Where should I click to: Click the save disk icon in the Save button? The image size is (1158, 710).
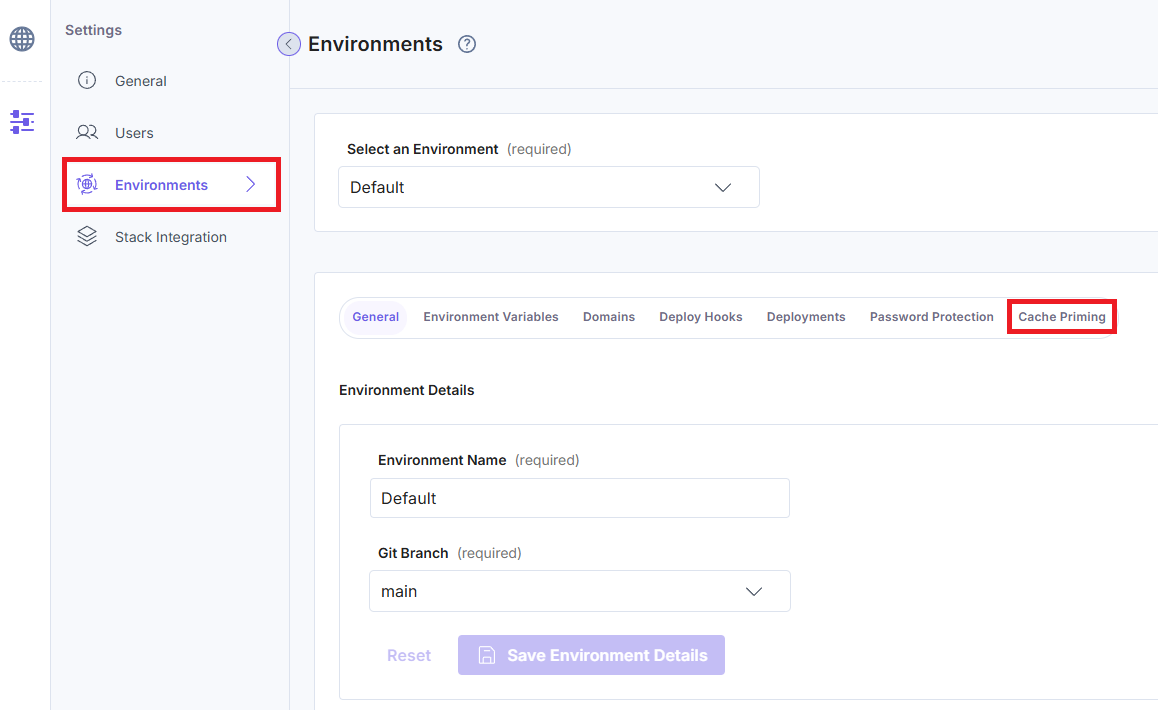pos(487,655)
